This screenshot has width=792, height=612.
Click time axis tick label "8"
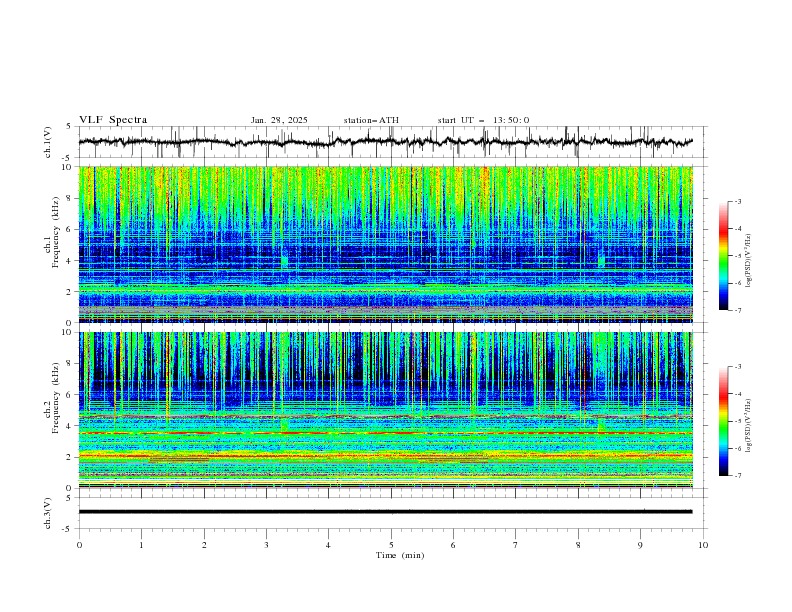coord(578,545)
